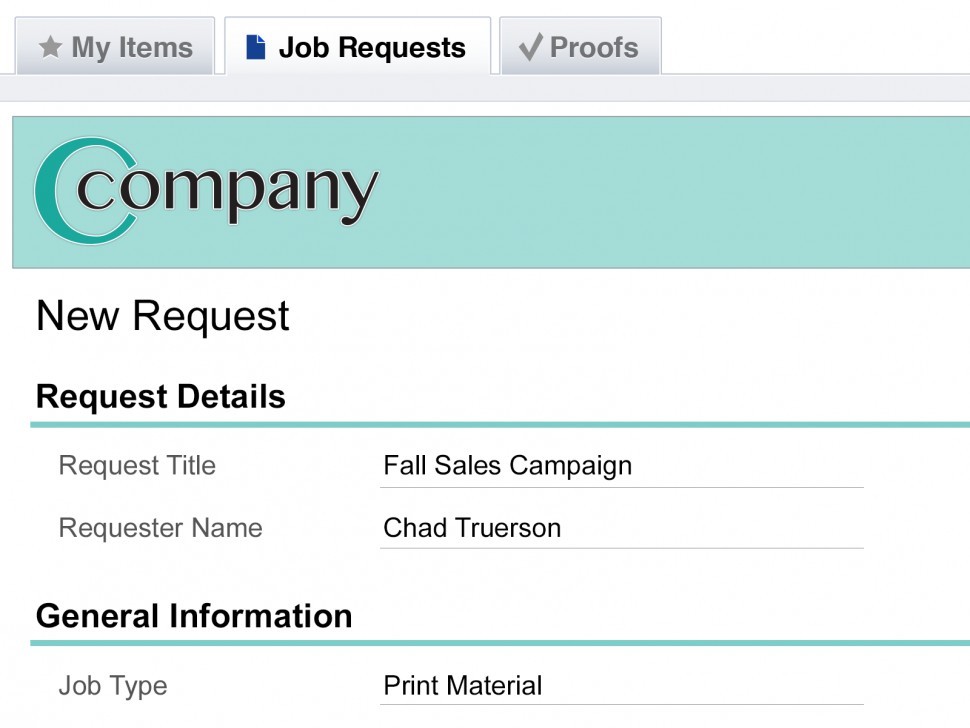Click the blue document icon on Job Requests
Image resolution: width=970 pixels, height=728 pixels.
pos(256,47)
